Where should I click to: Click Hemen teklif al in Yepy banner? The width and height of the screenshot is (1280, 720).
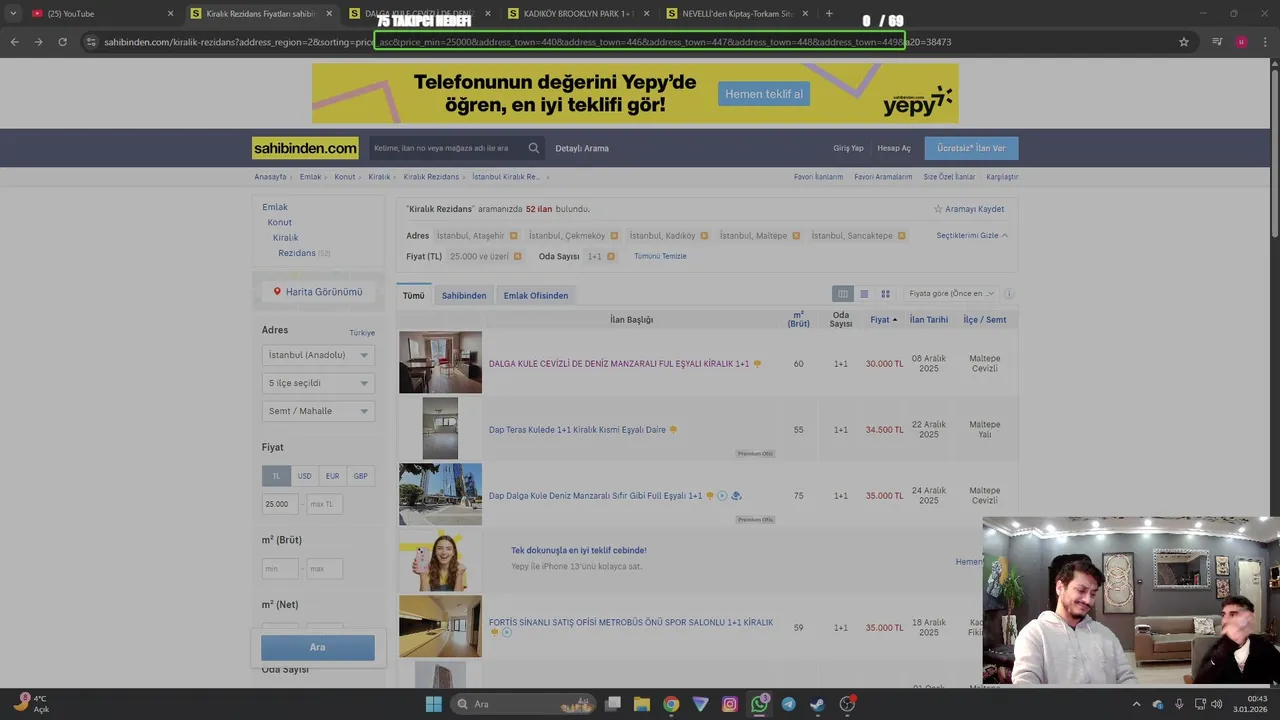(764, 94)
